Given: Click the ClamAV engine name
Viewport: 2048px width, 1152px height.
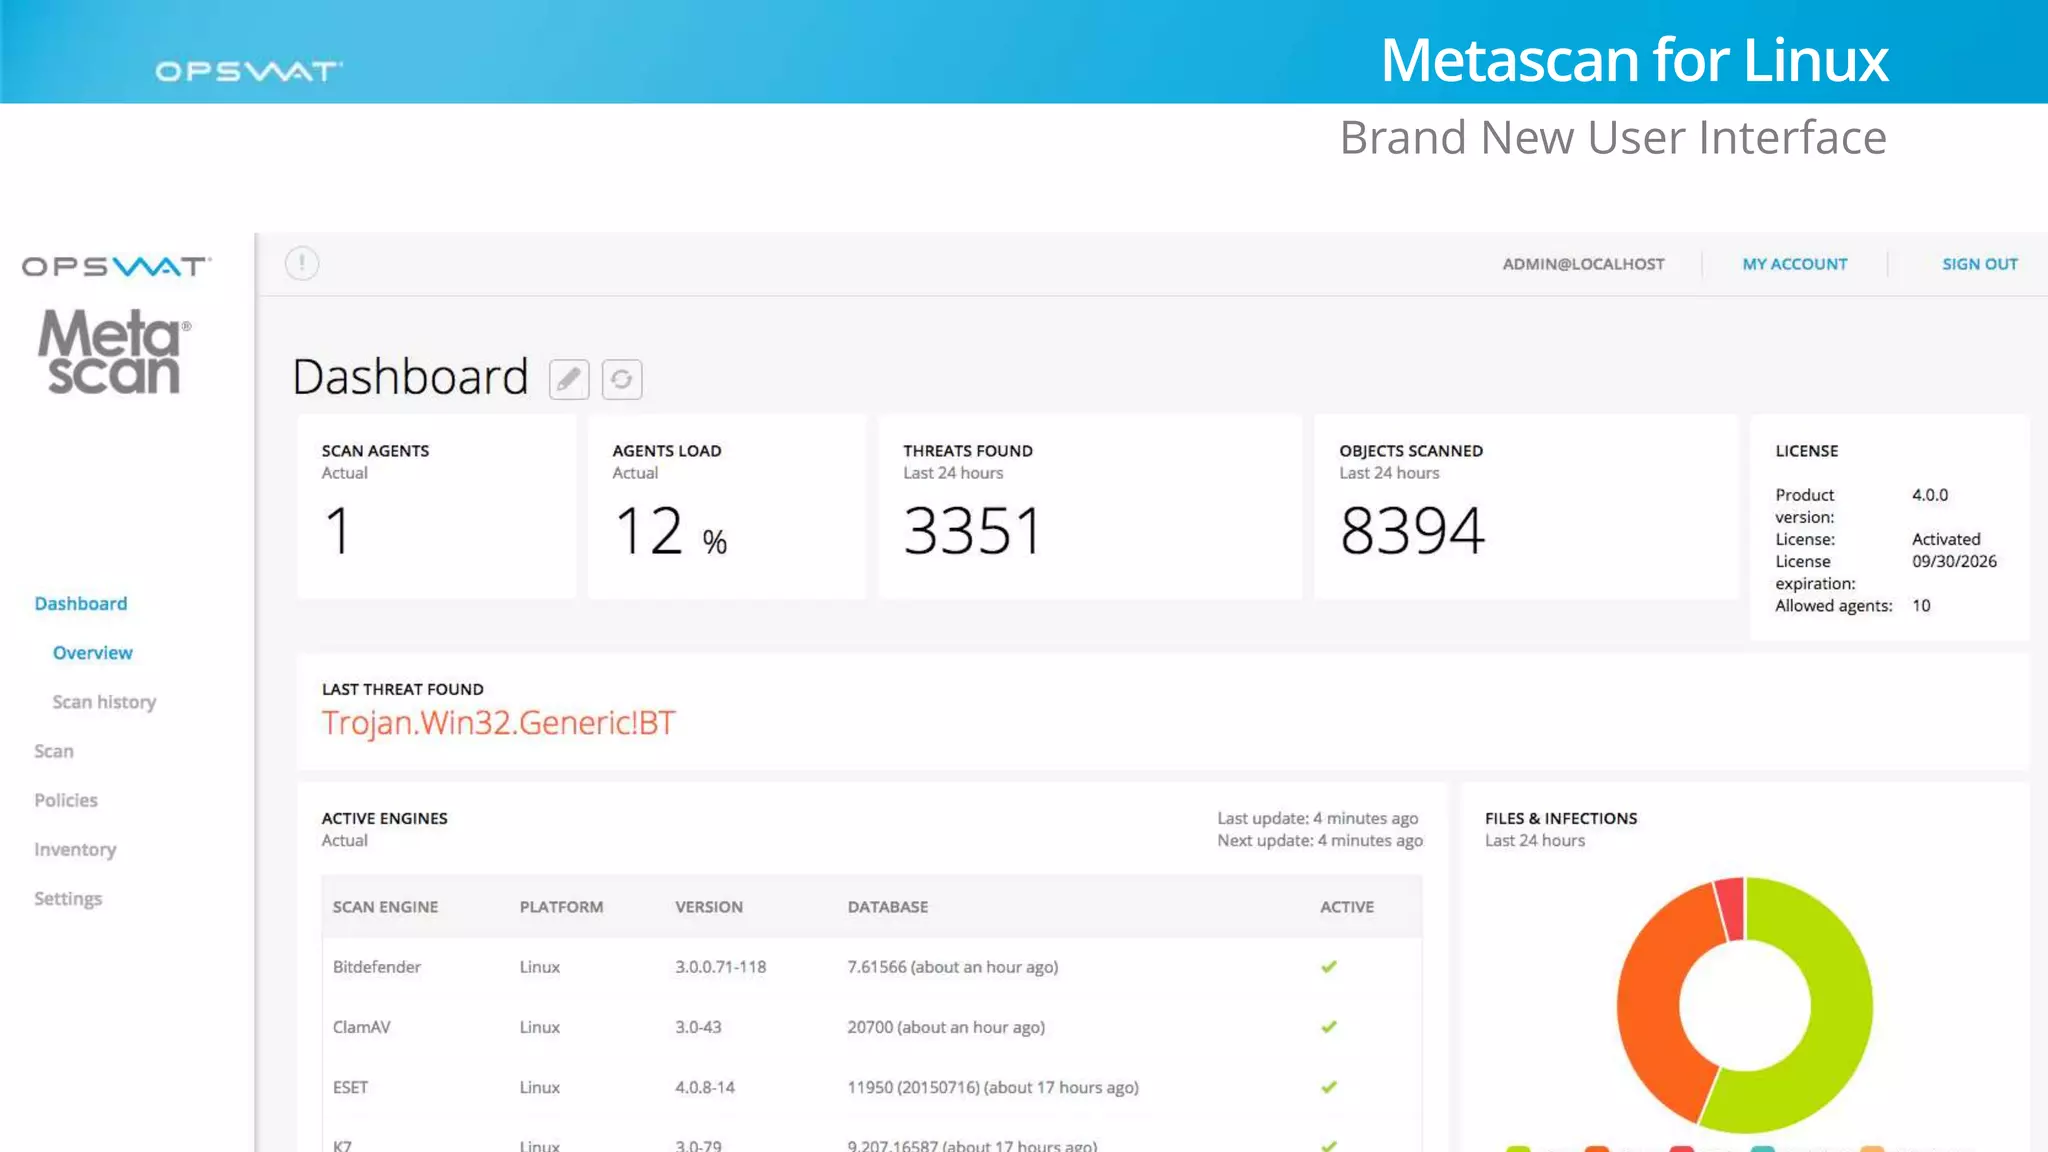Looking at the screenshot, I should pos(362,1027).
